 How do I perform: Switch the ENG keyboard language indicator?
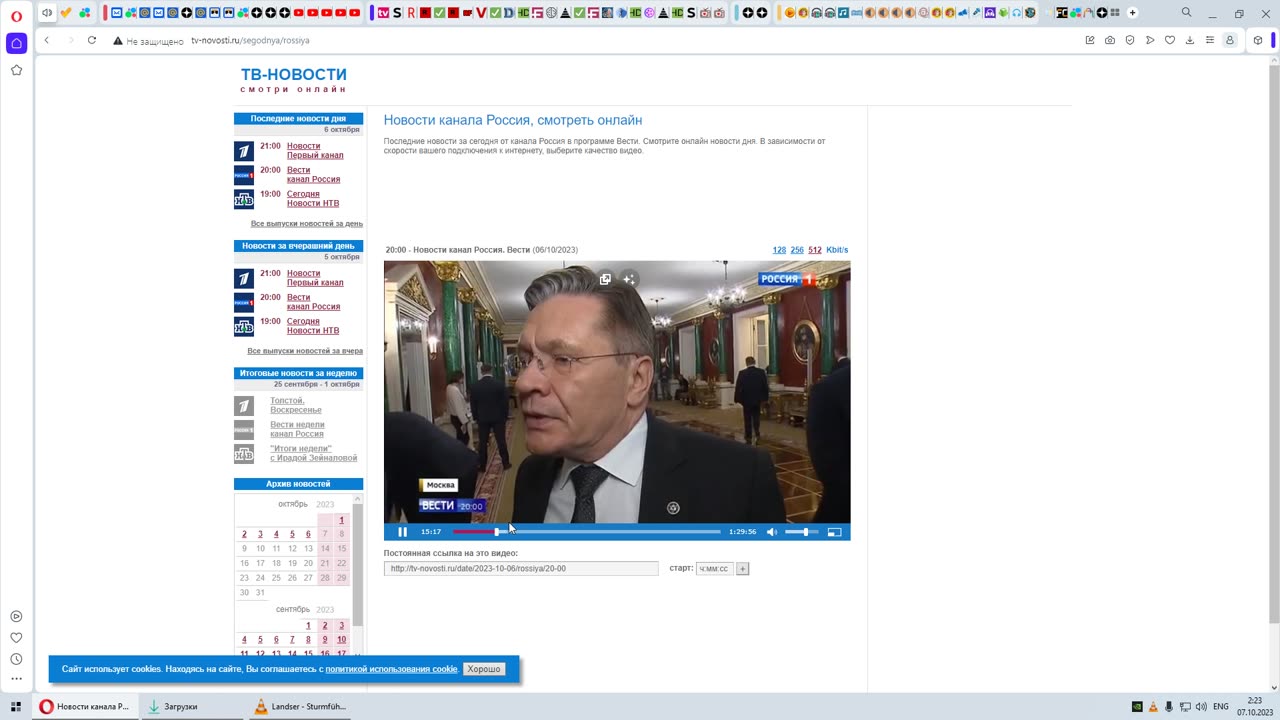tap(1221, 706)
